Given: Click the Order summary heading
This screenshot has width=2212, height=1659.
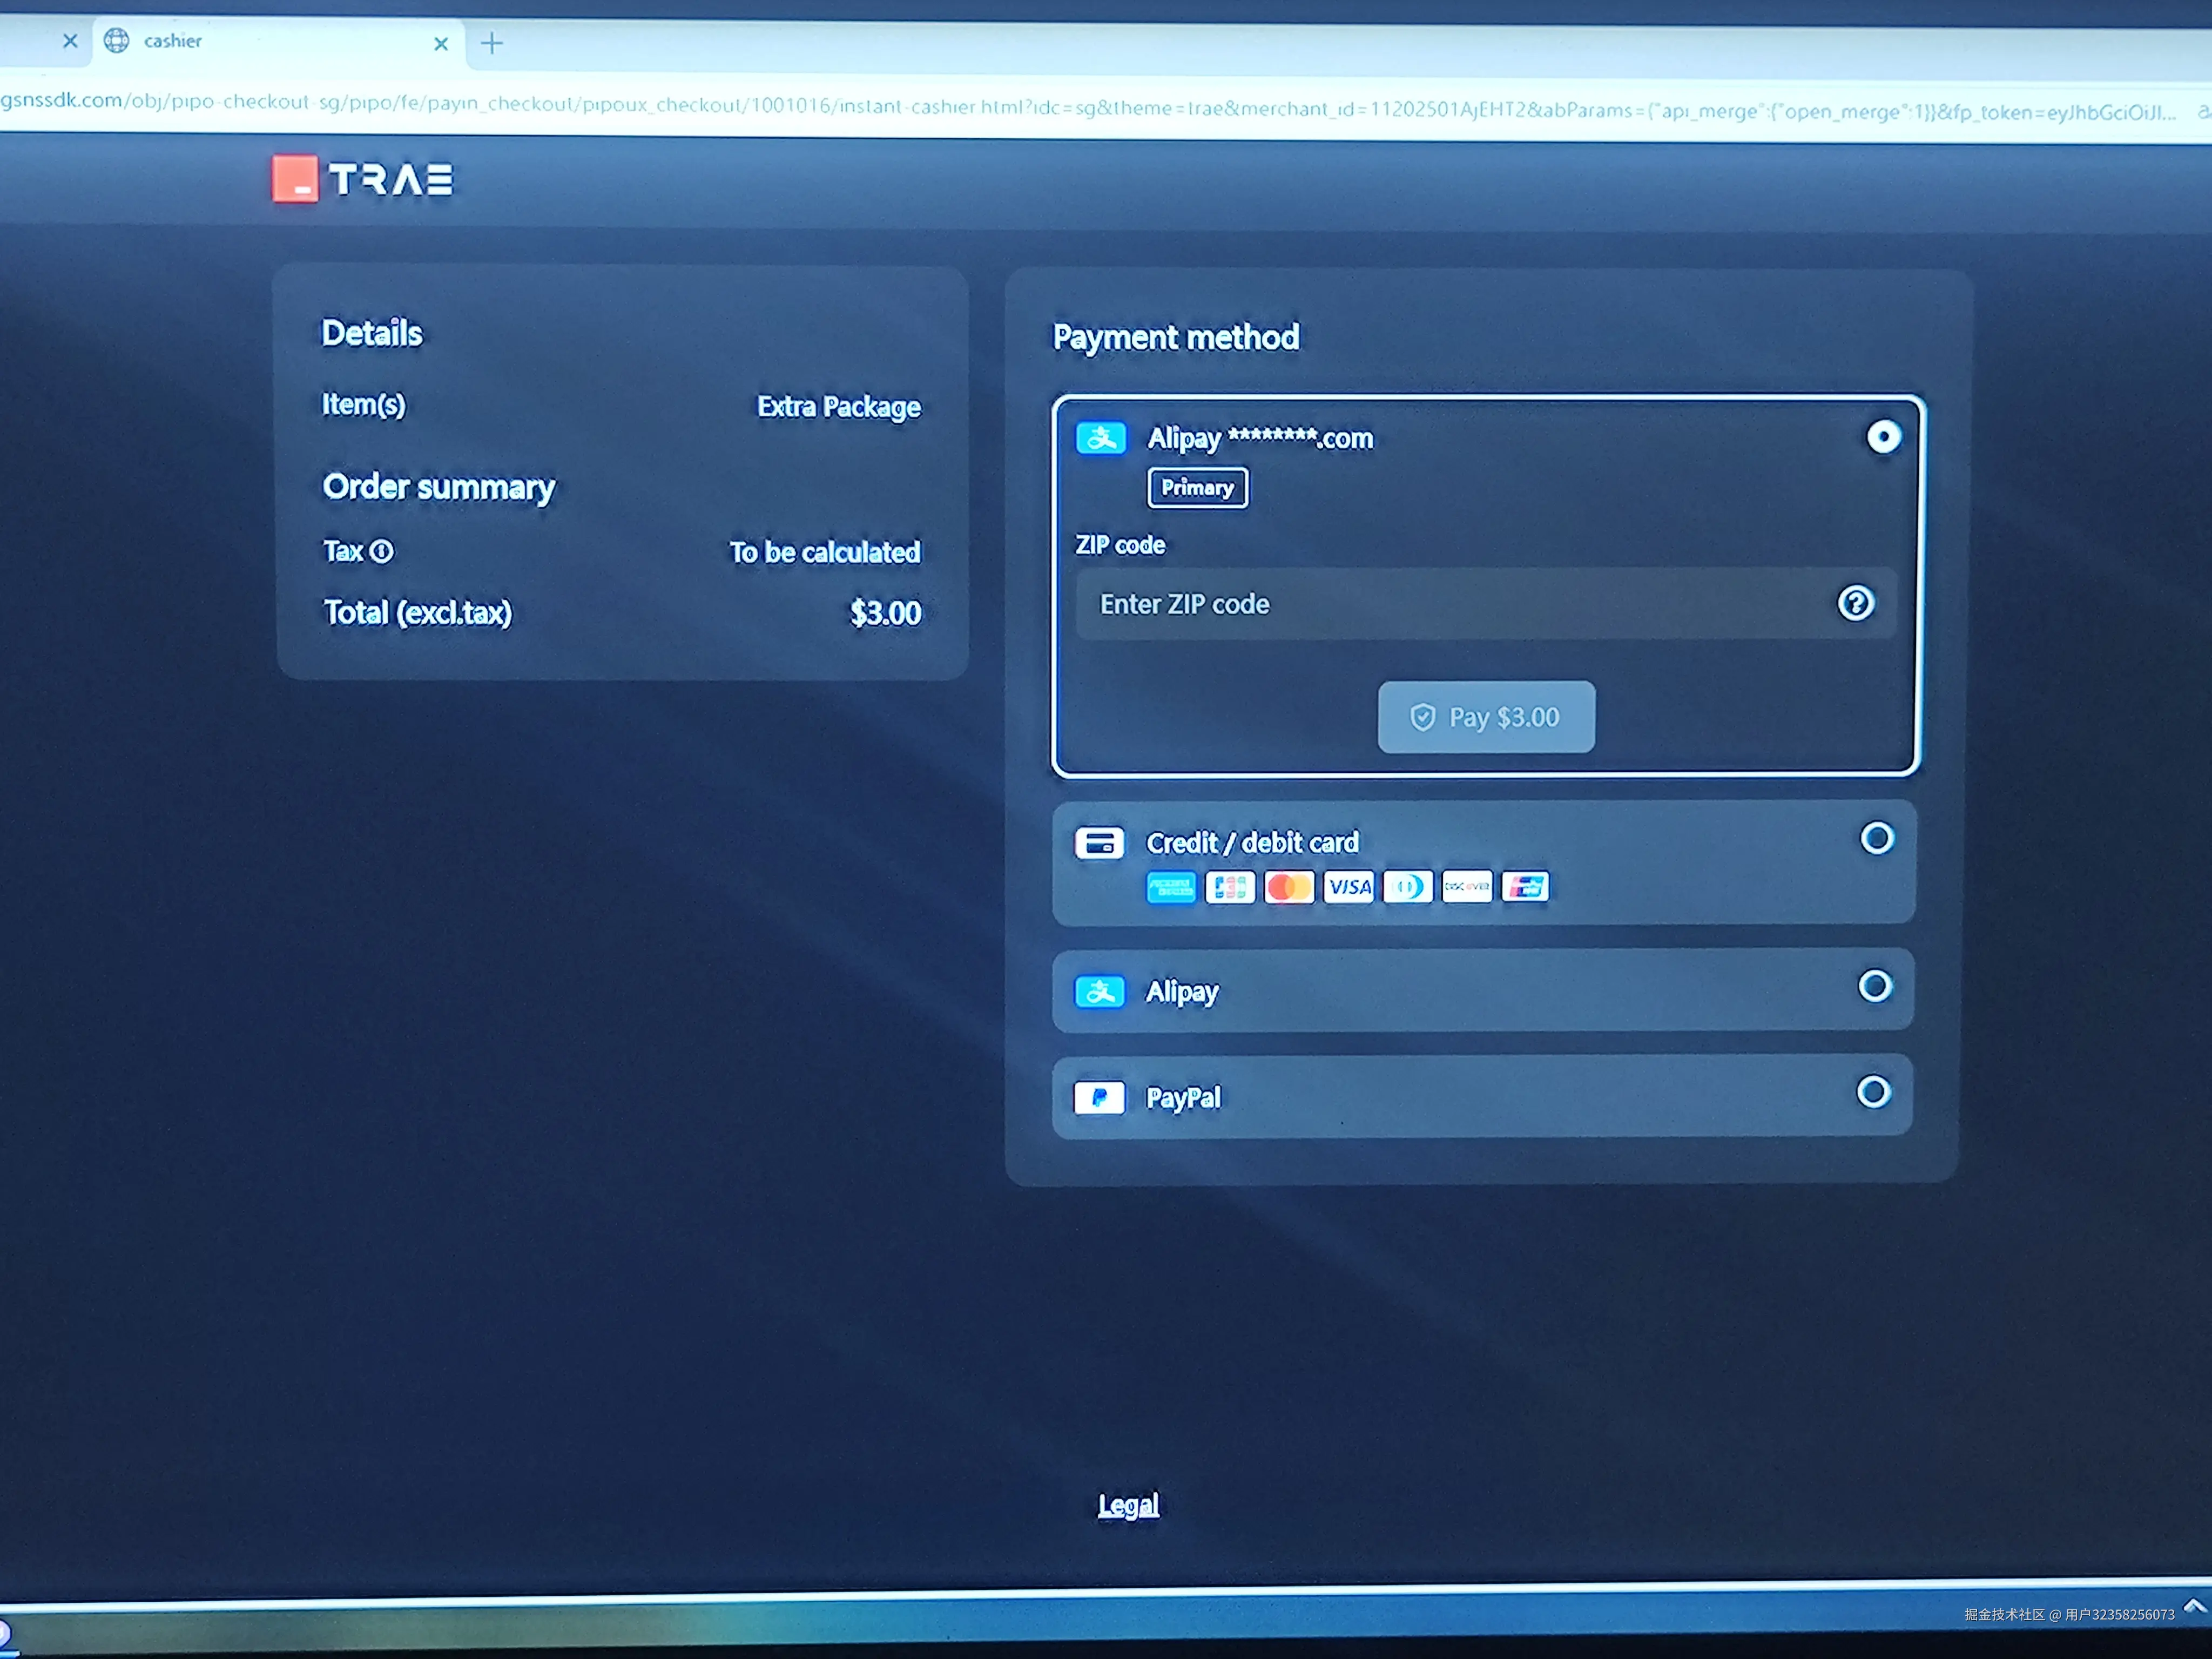Looking at the screenshot, I should coord(438,487).
